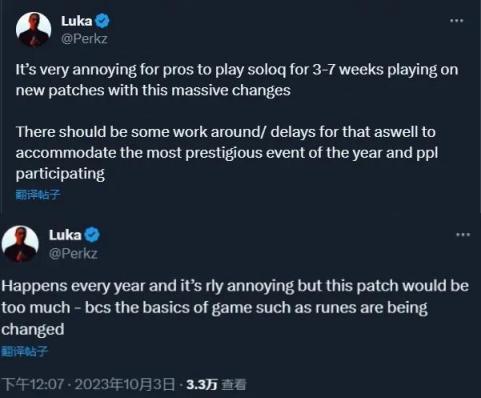Viewport: 481px width, 398px height.
Task: Click the verified badge on the first tweet
Action: click(102, 21)
